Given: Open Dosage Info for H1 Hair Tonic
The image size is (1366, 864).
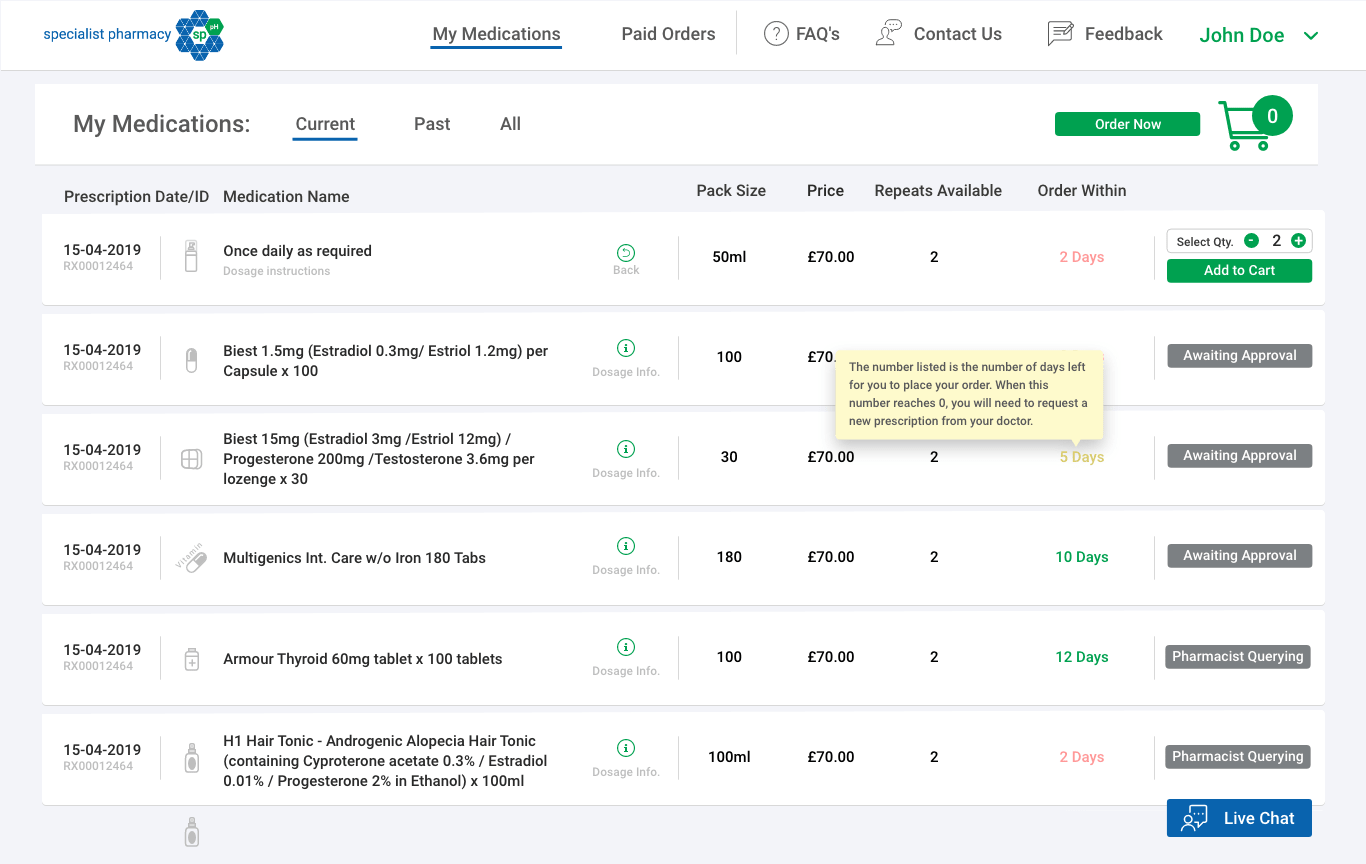Looking at the screenshot, I should tap(626, 748).
